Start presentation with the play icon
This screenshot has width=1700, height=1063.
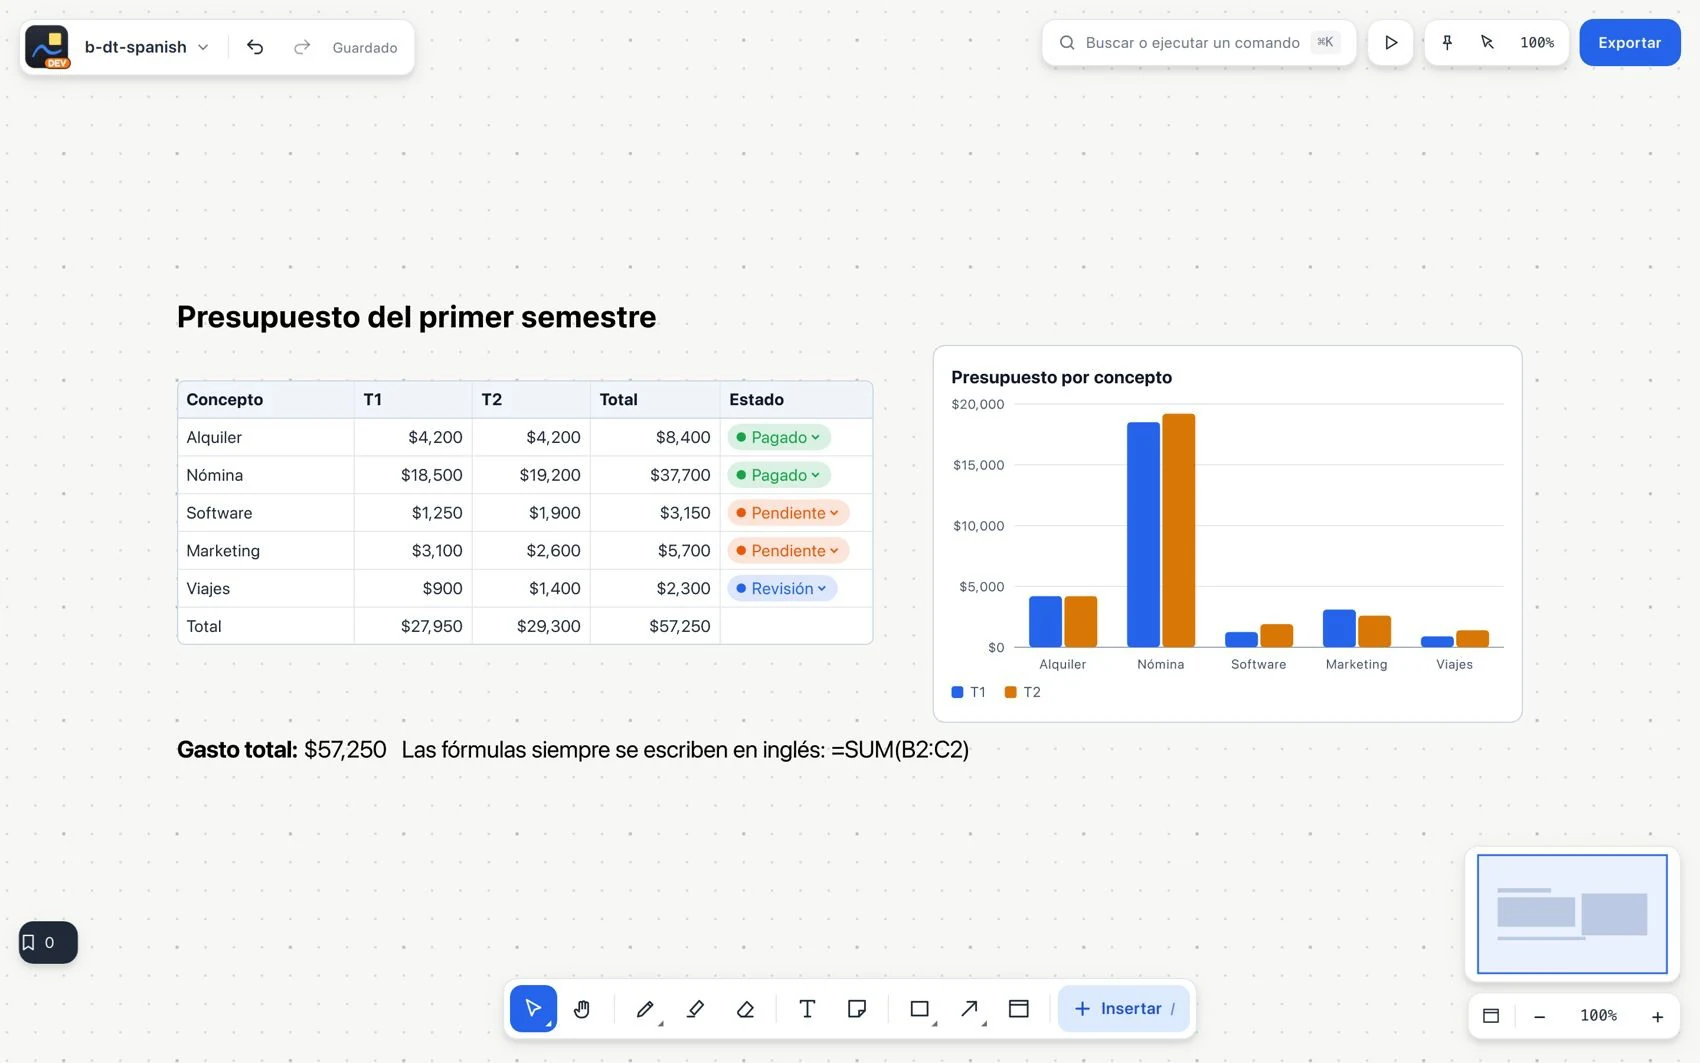pos(1390,43)
